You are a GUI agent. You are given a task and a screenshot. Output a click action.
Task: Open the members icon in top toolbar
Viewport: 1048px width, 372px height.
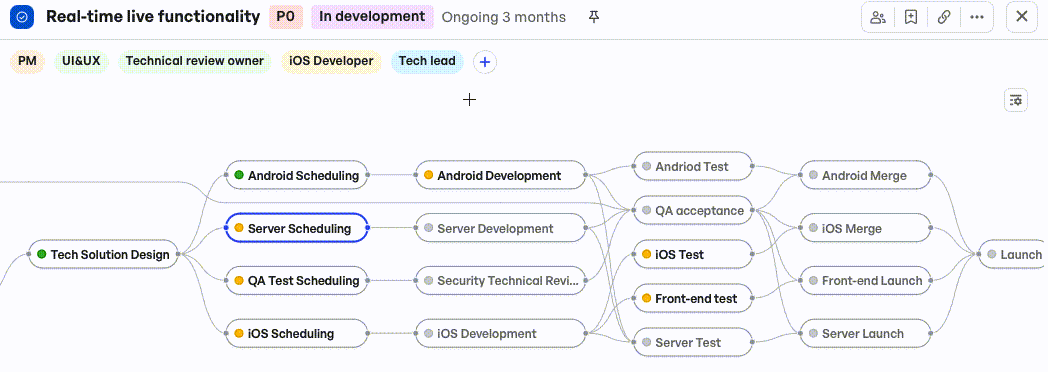pyautogui.click(x=878, y=17)
